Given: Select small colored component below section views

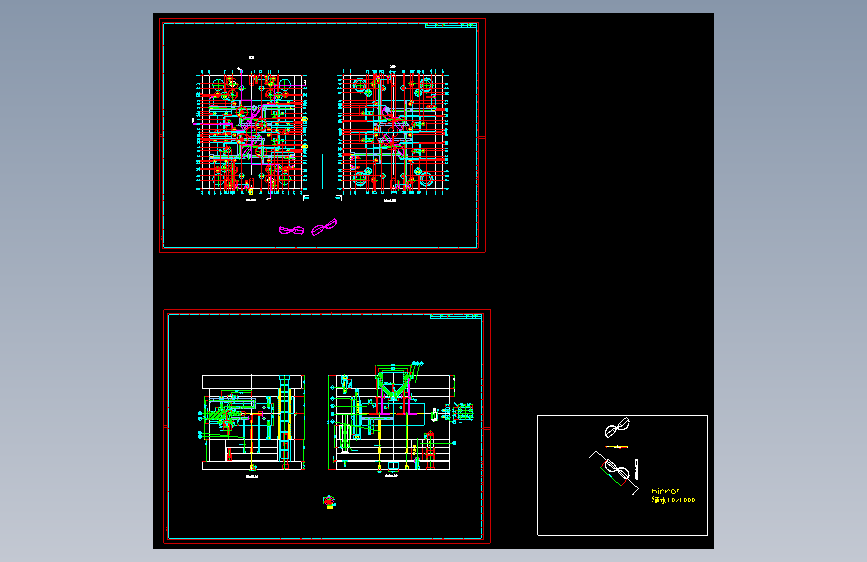Looking at the screenshot, I should click(x=330, y=502).
